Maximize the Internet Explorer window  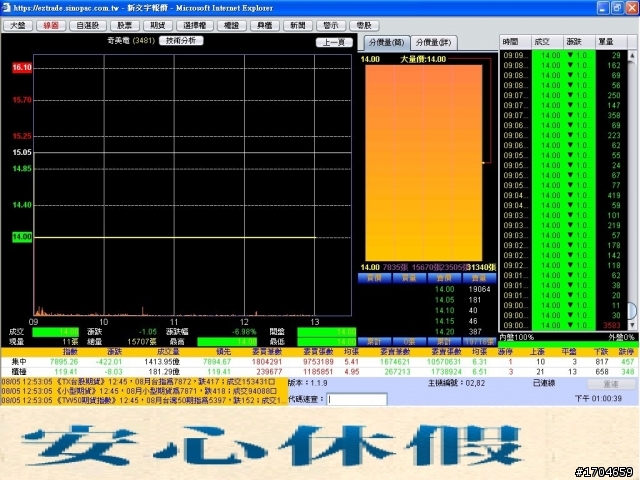[x=617, y=8]
